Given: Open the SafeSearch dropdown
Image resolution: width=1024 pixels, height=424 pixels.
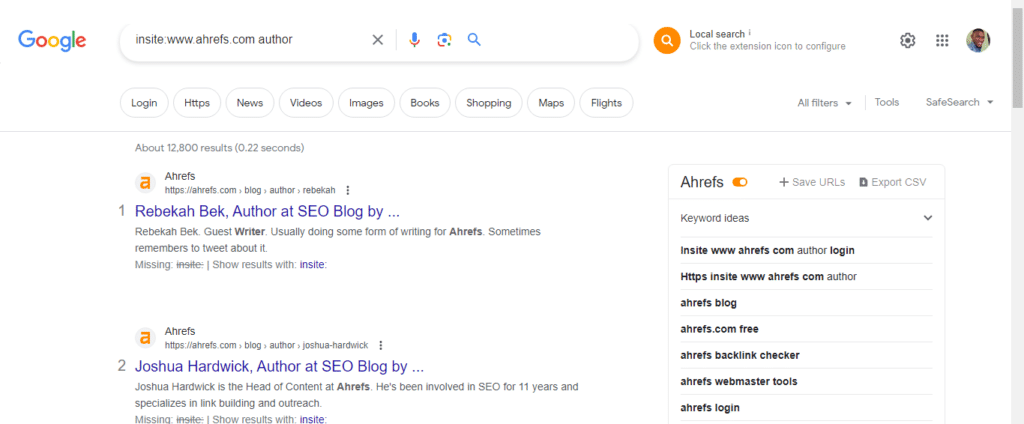Looking at the screenshot, I should 959,103.
